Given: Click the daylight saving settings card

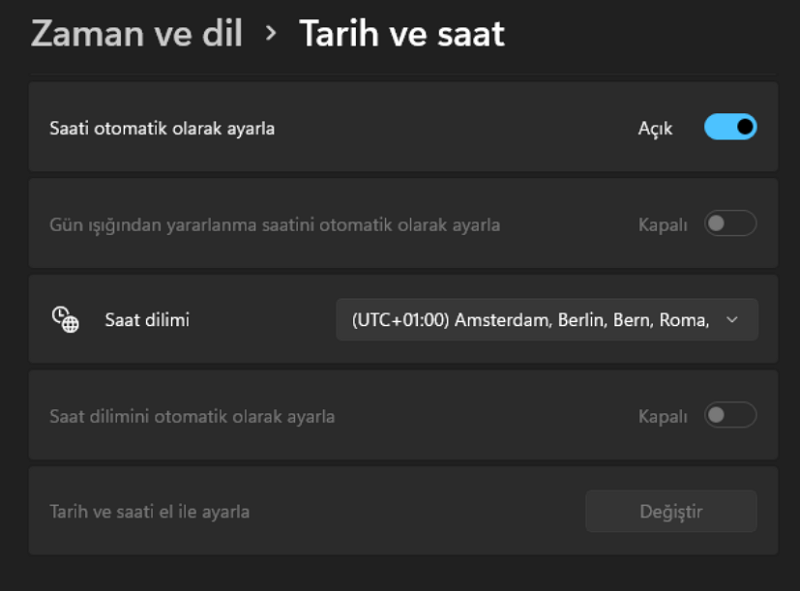Looking at the screenshot, I should pyautogui.click(x=400, y=224).
